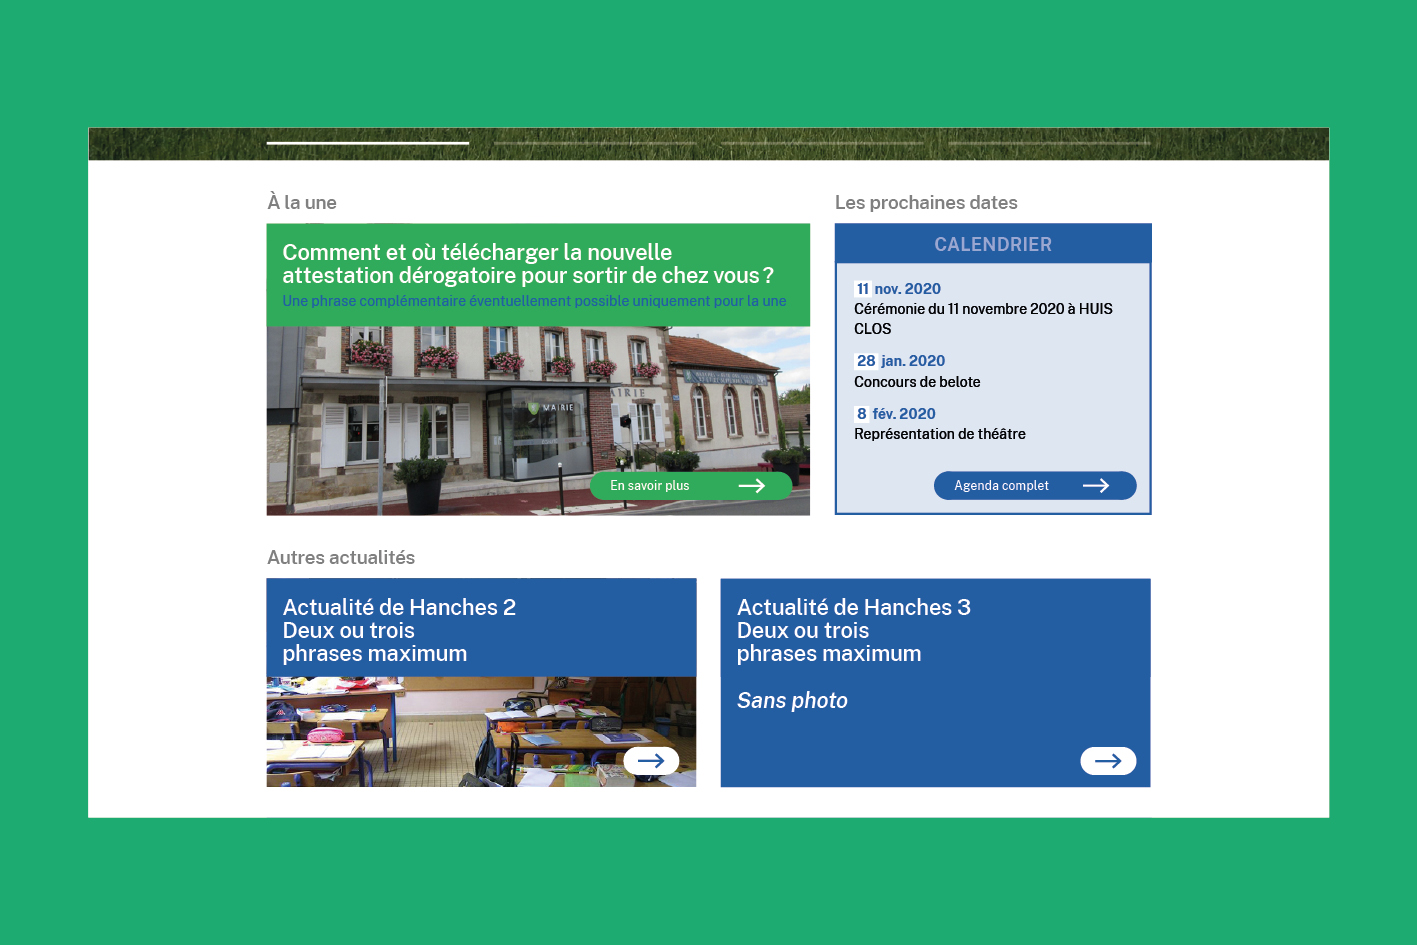Open the 'Agenda complet' button
This screenshot has height=945, width=1417.
1035,486
